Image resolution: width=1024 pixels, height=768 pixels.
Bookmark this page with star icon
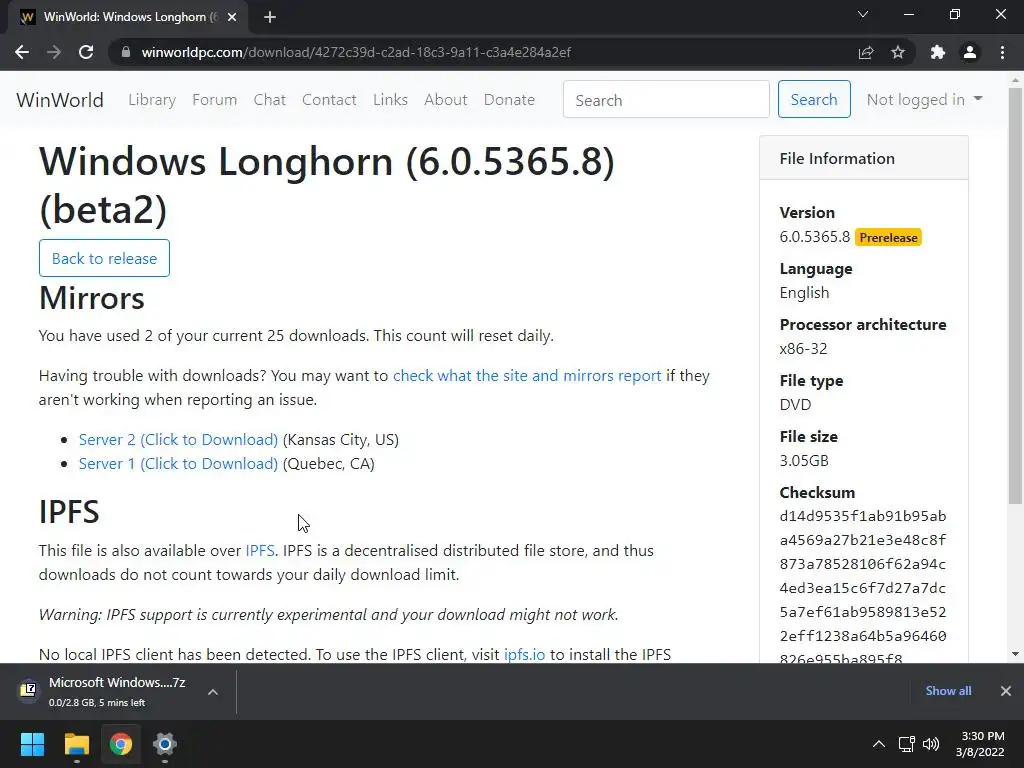tap(898, 52)
